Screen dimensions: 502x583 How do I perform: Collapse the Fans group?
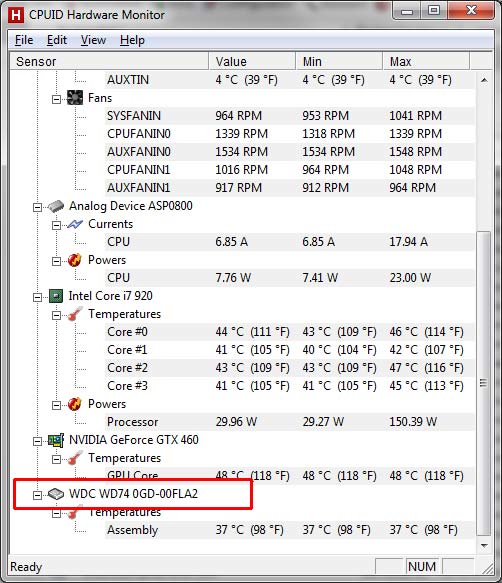click(x=56, y=99)
